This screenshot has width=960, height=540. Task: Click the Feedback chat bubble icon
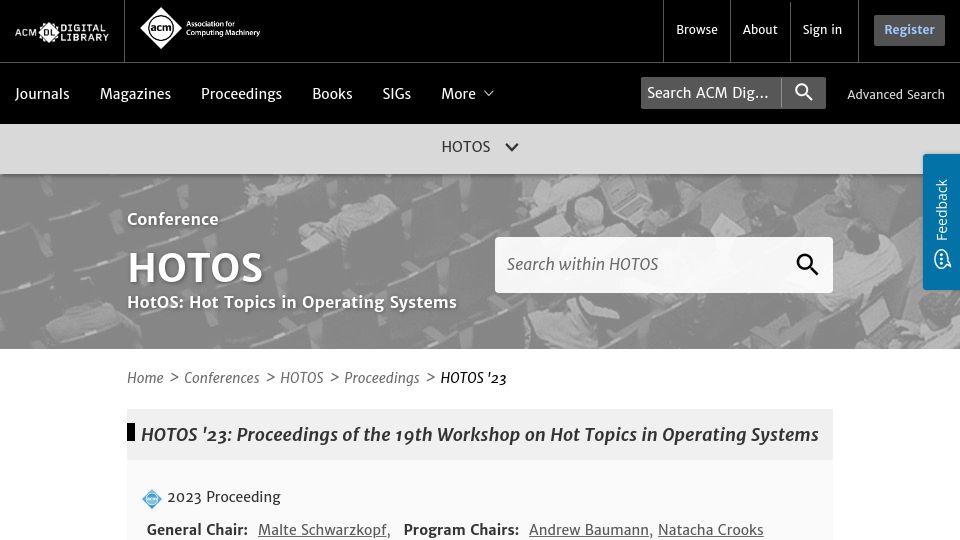coord(942,259)
